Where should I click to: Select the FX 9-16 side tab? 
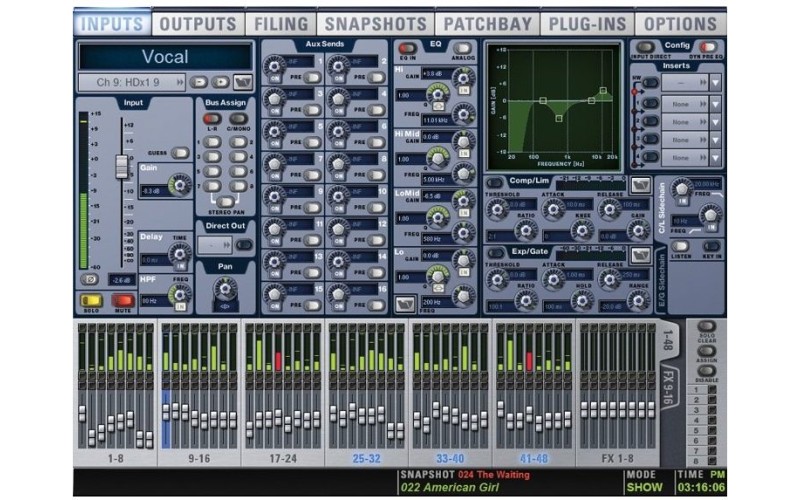coord(668,389)
